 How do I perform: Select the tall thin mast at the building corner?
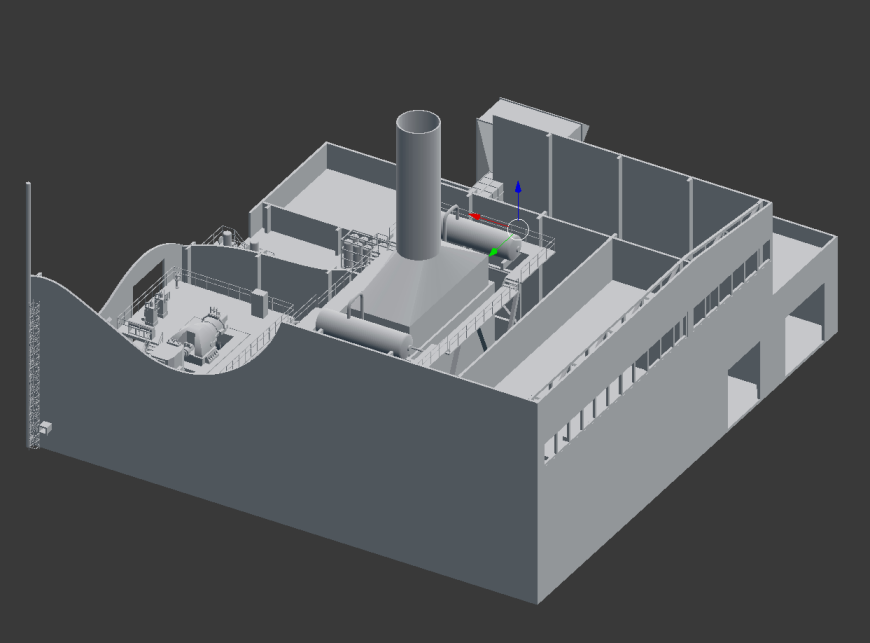point(28,314)
